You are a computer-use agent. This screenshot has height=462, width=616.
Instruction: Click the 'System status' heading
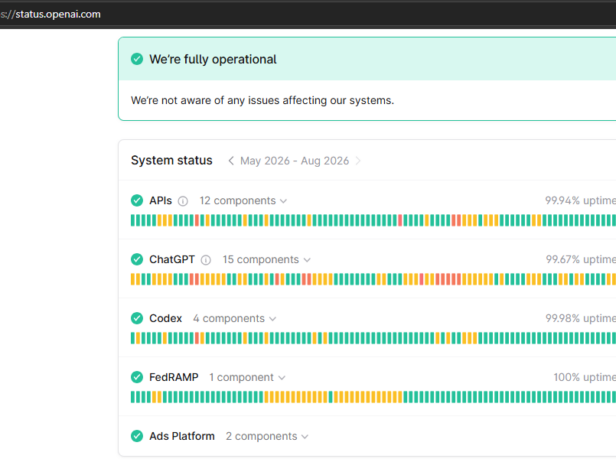(172, 160)
